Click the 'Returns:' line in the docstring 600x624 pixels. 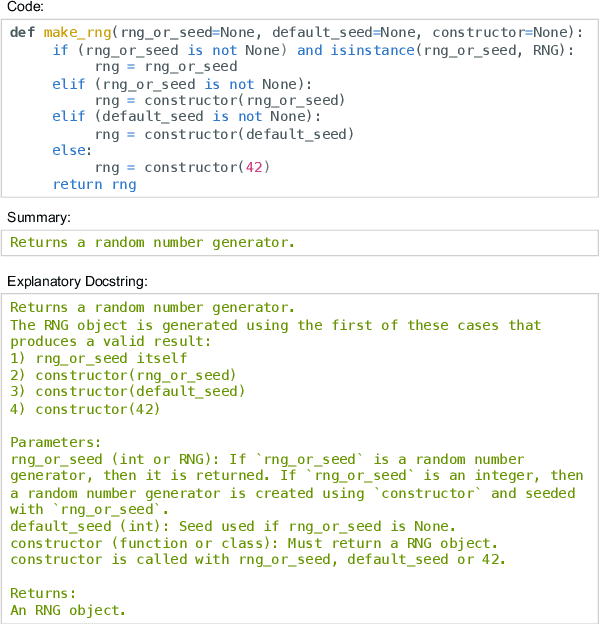(x=43, y=593)
